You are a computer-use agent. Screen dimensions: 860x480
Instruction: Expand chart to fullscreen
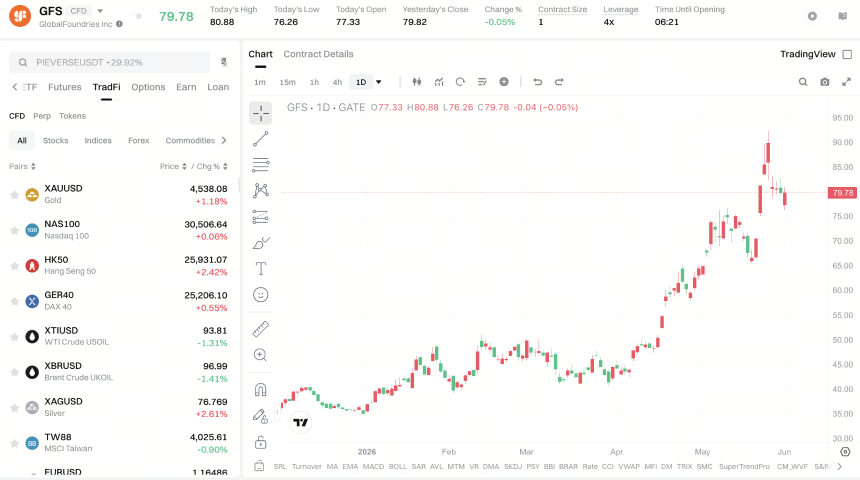pyautogui.click(x=846, y=82)
